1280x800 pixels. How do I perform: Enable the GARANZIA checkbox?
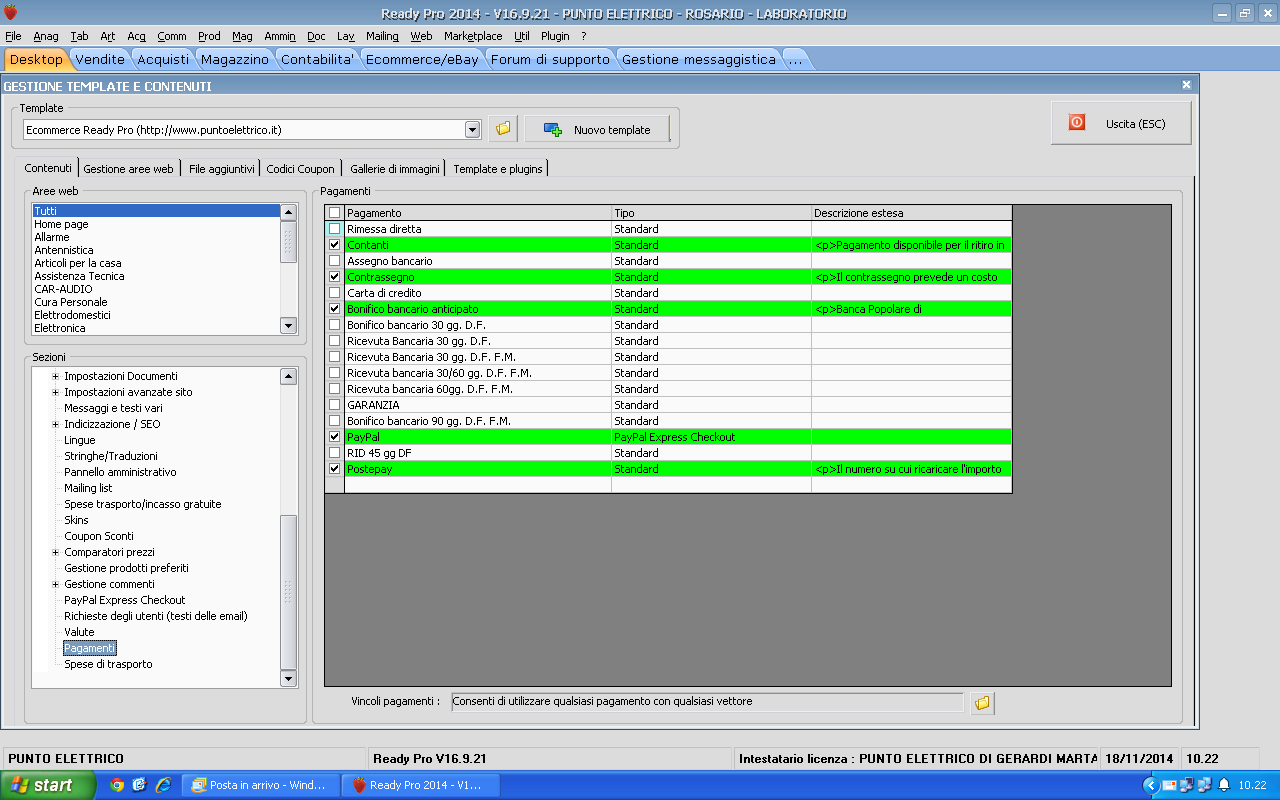(x=334, y=405)
